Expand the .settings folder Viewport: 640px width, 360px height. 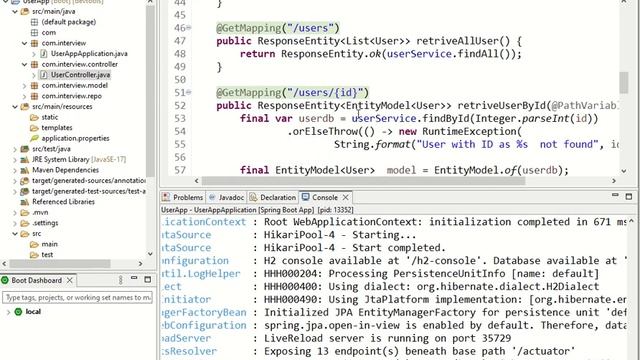(x=15, y=223)
